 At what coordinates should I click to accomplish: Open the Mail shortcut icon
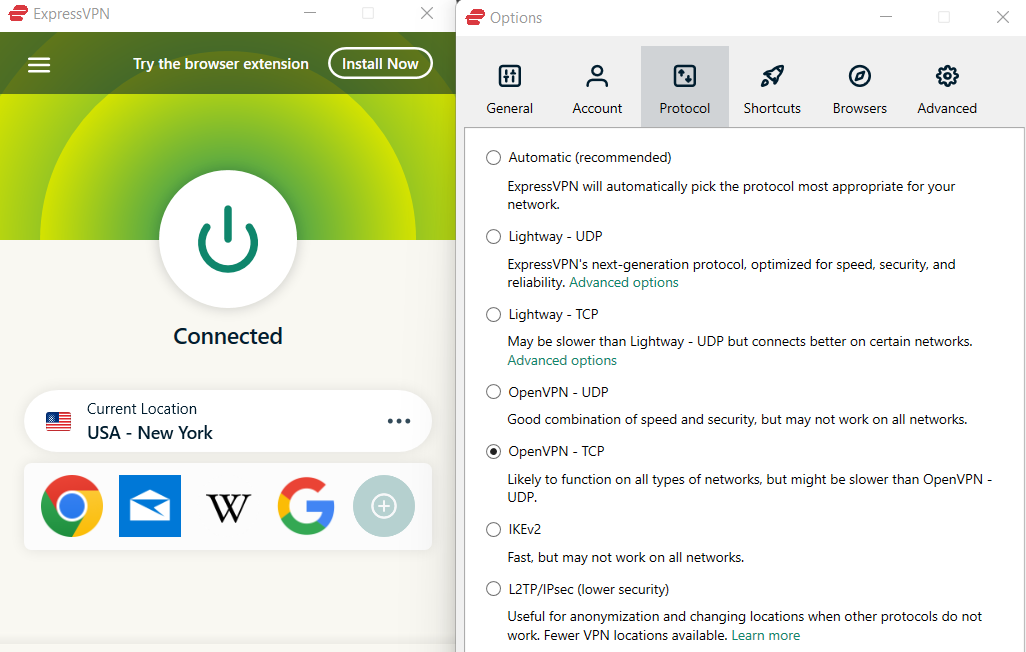click(x=150, y=506)
